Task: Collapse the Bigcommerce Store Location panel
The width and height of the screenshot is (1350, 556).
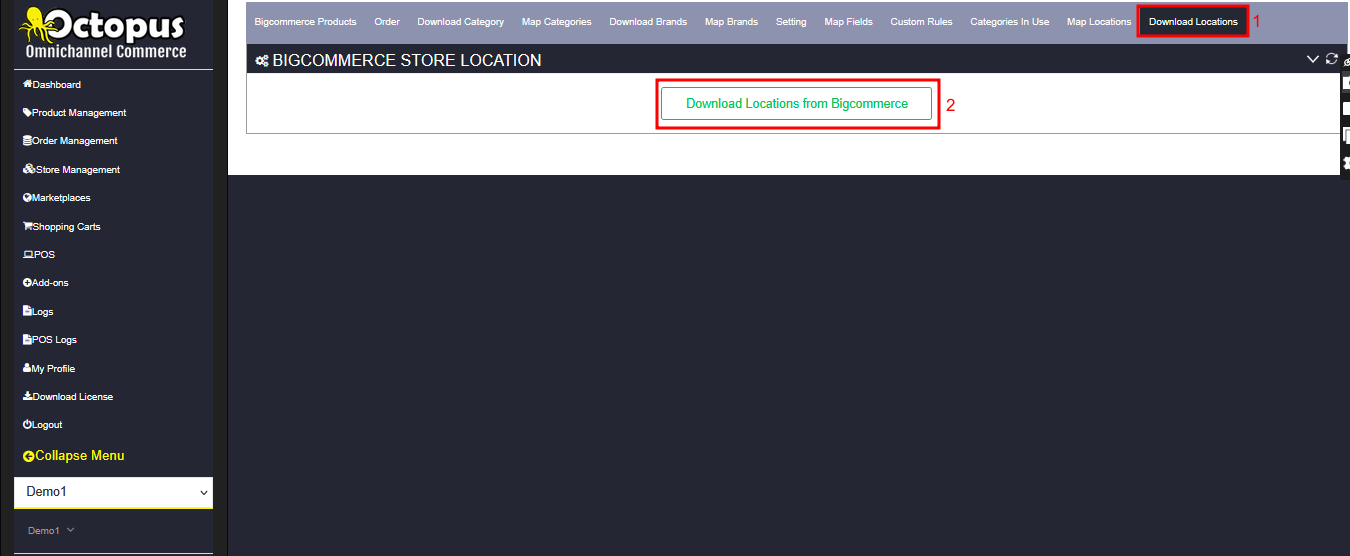Action: pyautogui.click(x=1313, y=59)
